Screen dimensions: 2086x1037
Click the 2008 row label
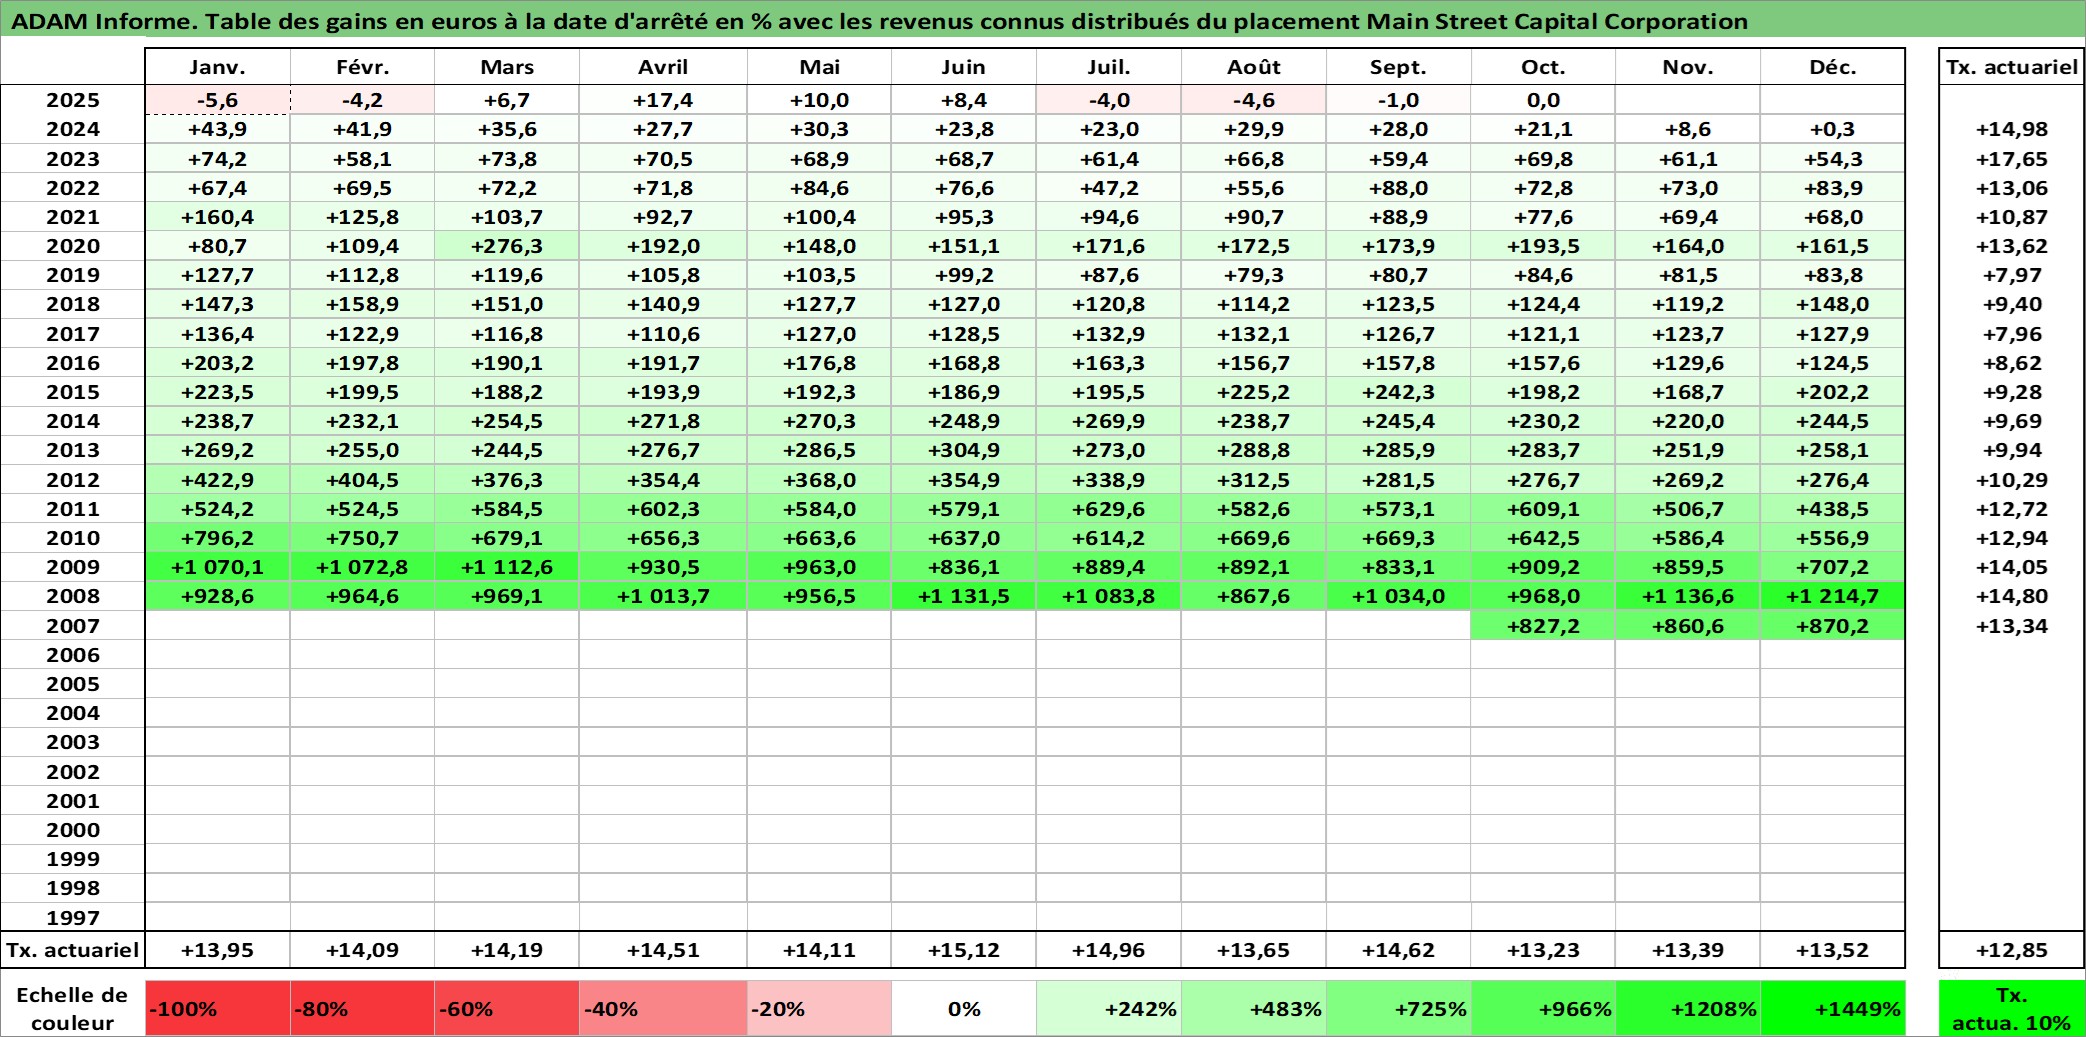click(73, 596)
